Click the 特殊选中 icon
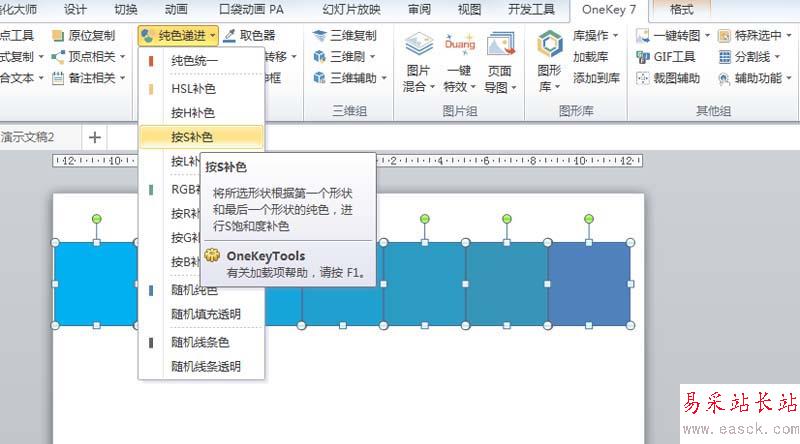Viewport: 800px width, 444px height. click(x=724, y=36)
